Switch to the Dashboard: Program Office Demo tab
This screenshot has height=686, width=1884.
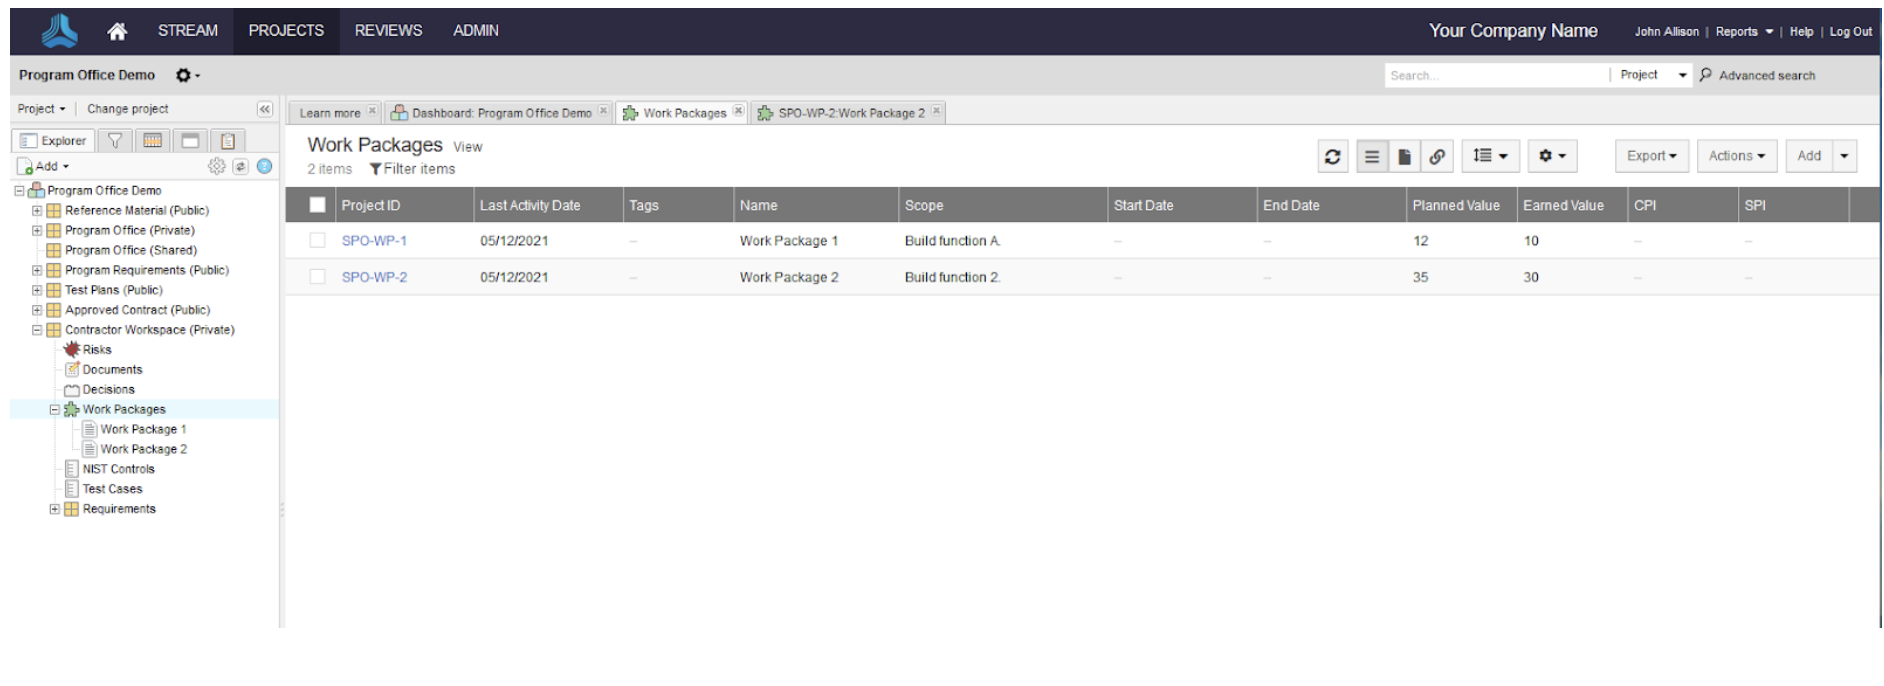[x=500, y=113]
